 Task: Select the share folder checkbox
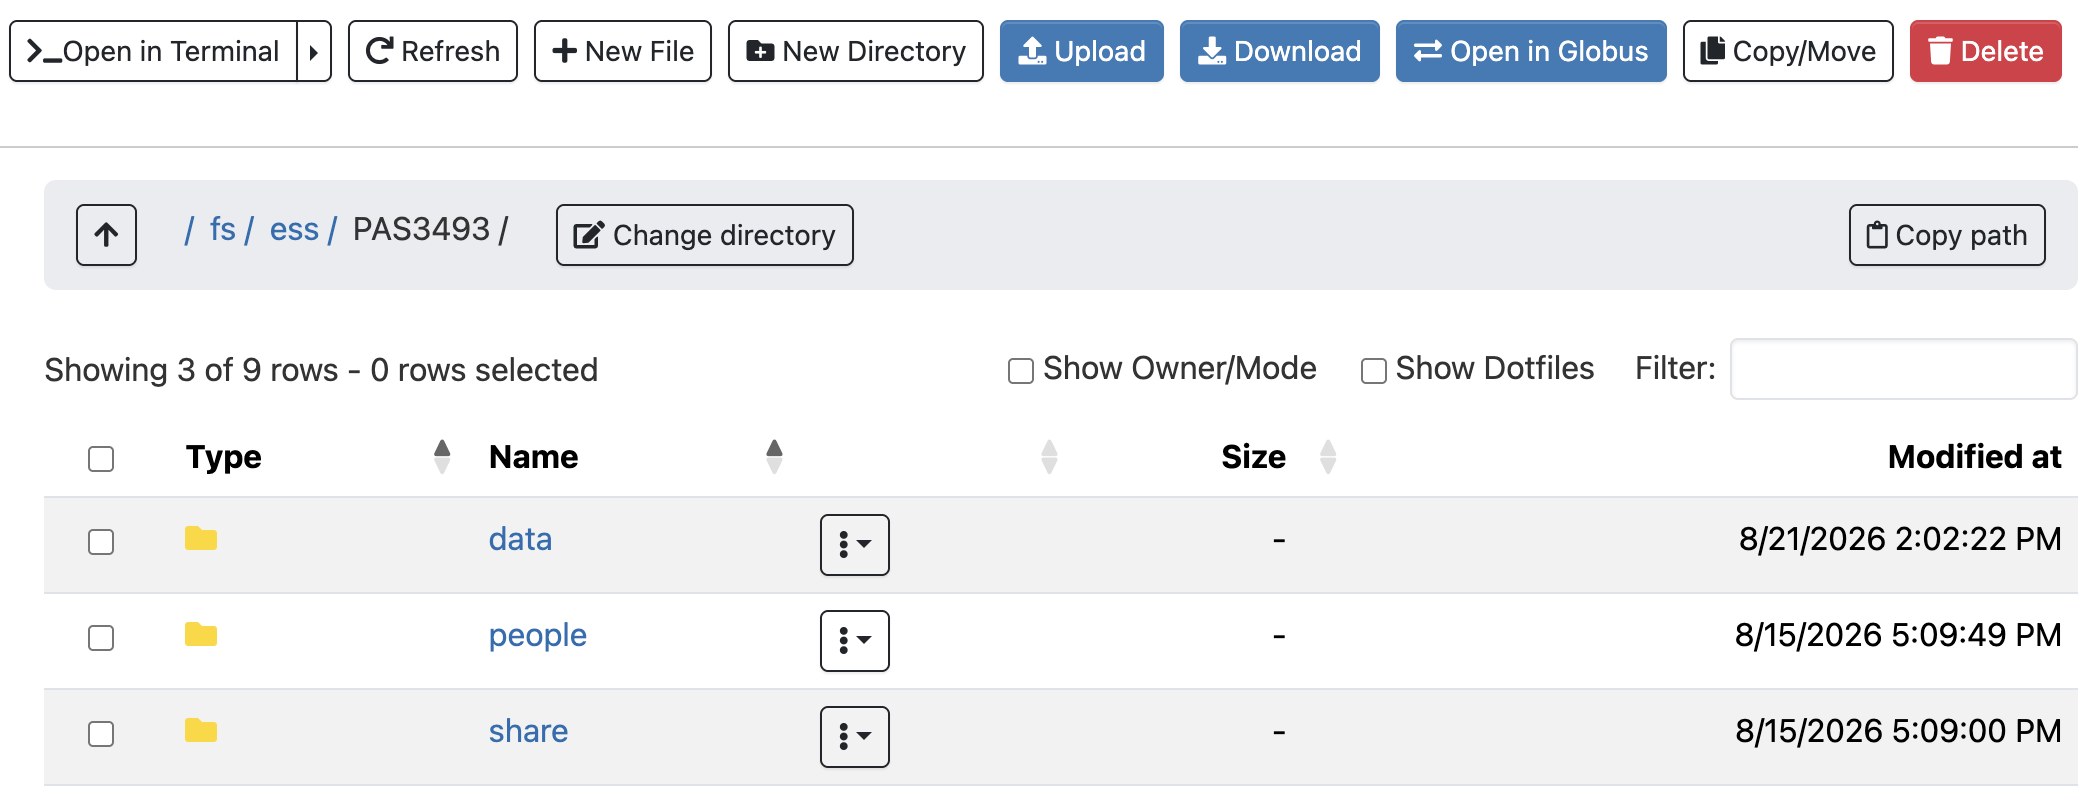point(101,734)
